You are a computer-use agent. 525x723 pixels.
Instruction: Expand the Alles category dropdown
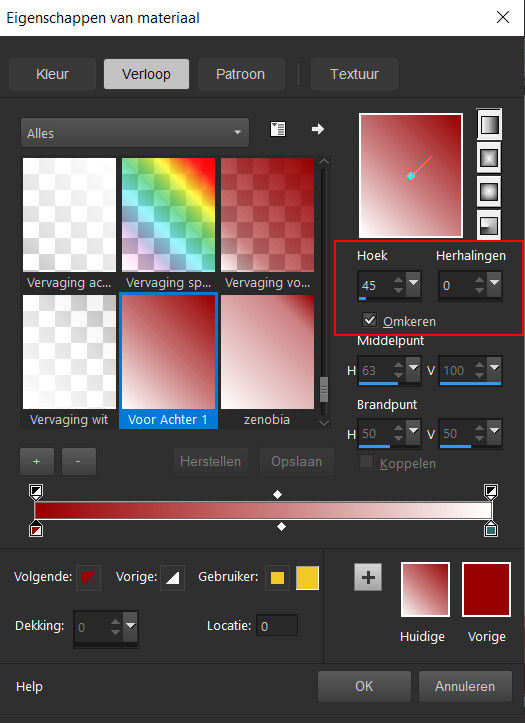point(135,133)
